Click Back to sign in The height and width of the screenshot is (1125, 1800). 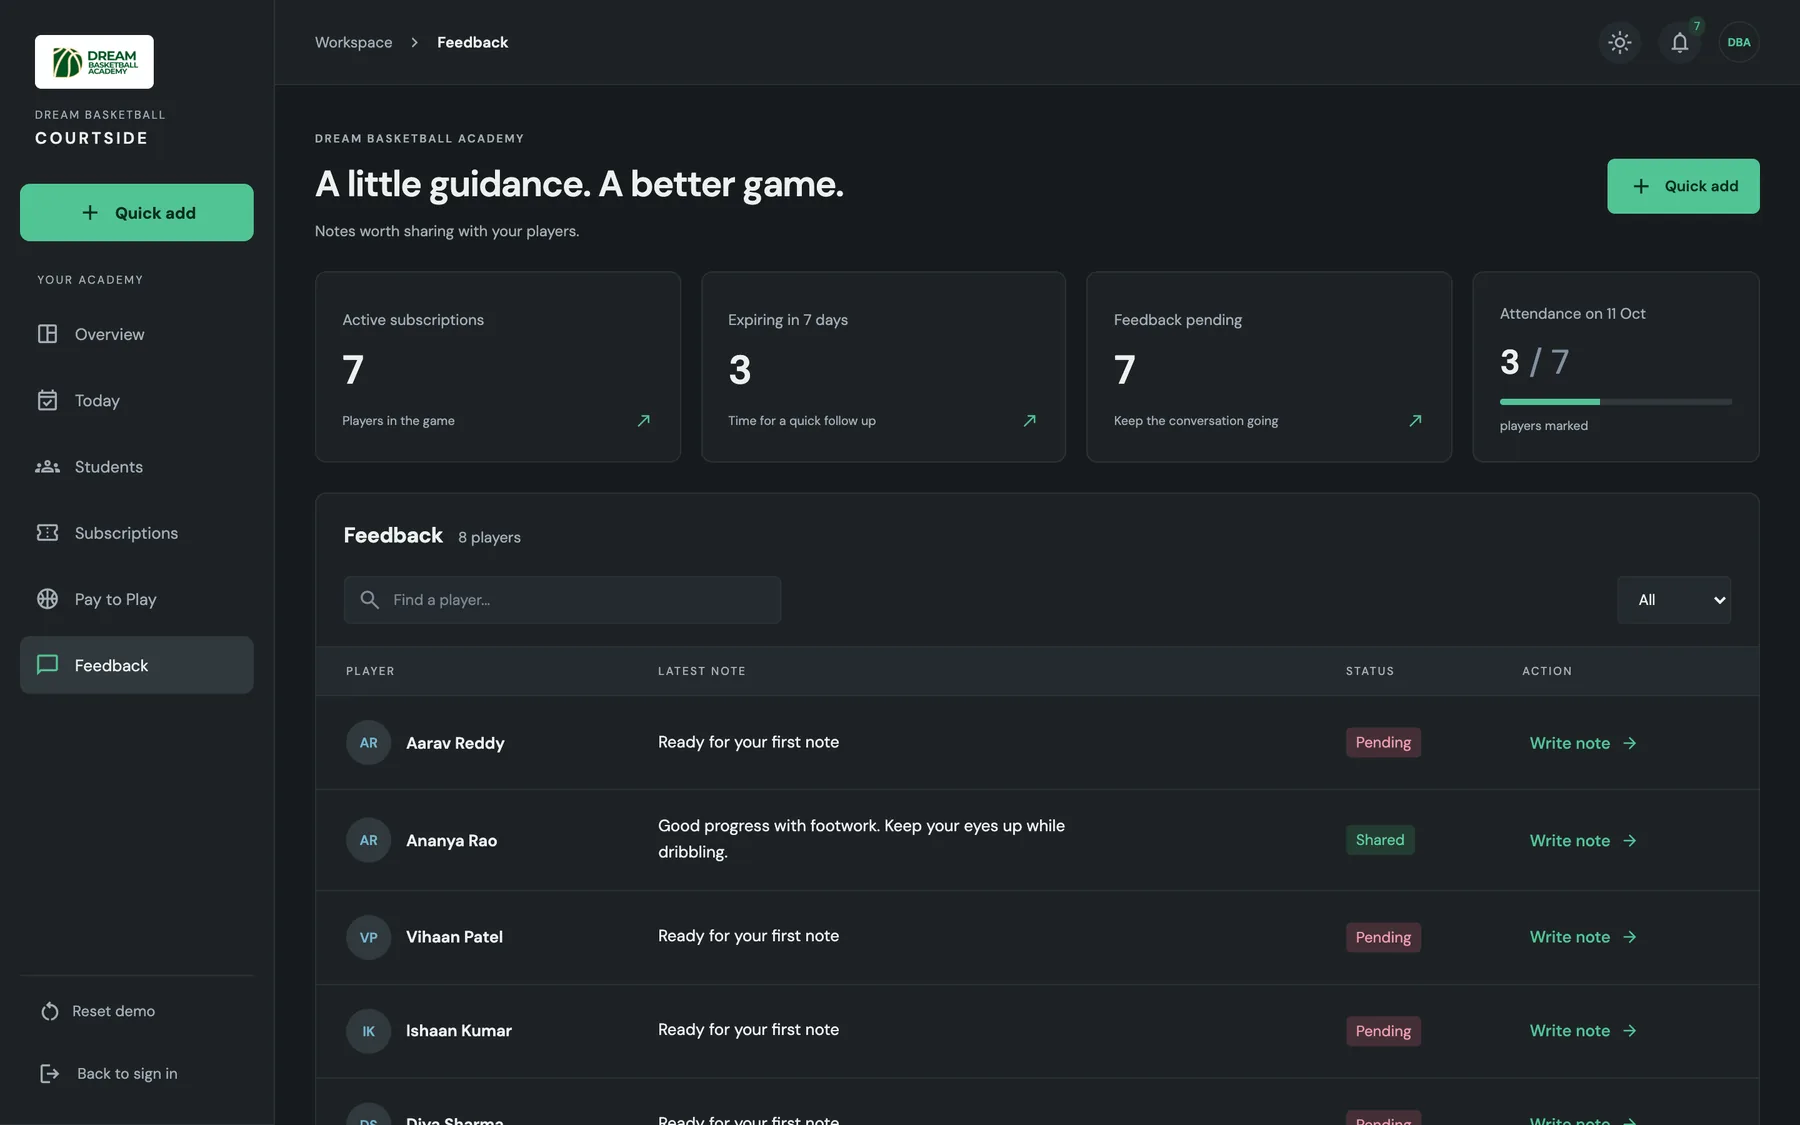tap(109, 1073)
